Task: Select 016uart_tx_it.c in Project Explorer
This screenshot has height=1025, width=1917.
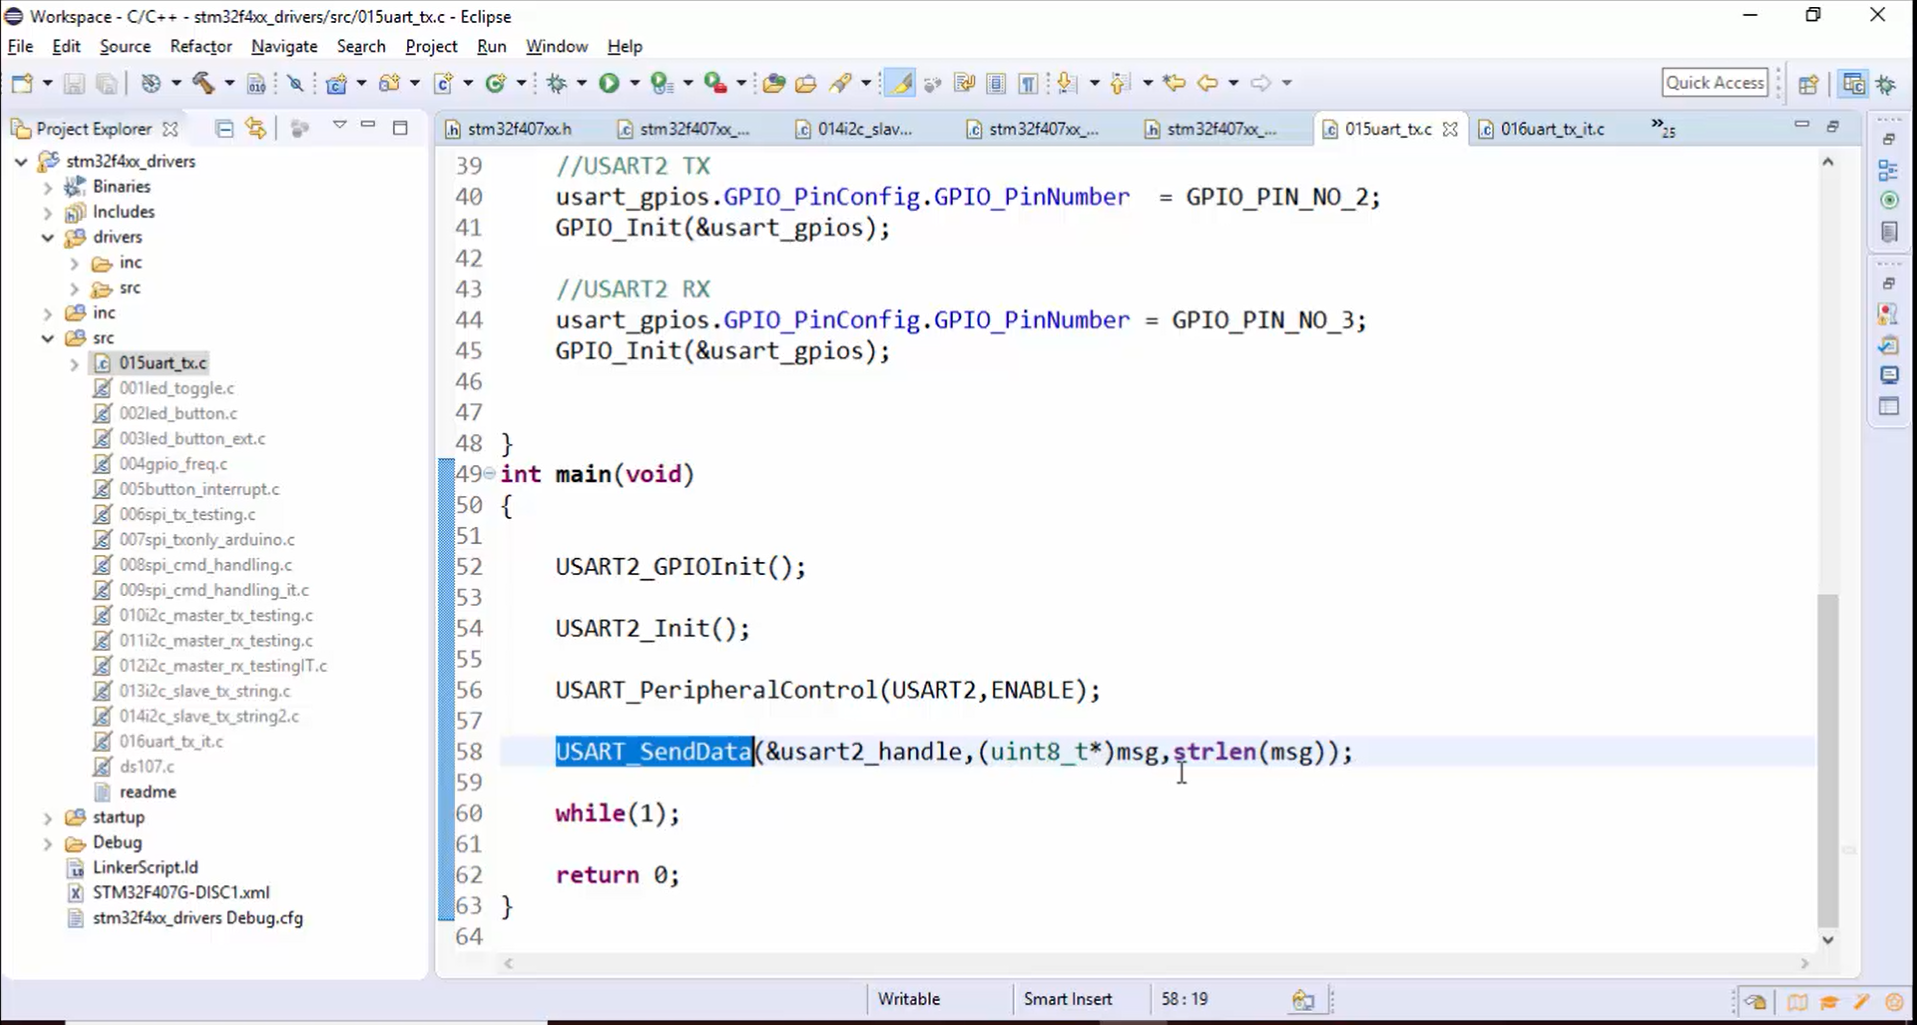Action: pyautogui.click(x=171, y=742)
